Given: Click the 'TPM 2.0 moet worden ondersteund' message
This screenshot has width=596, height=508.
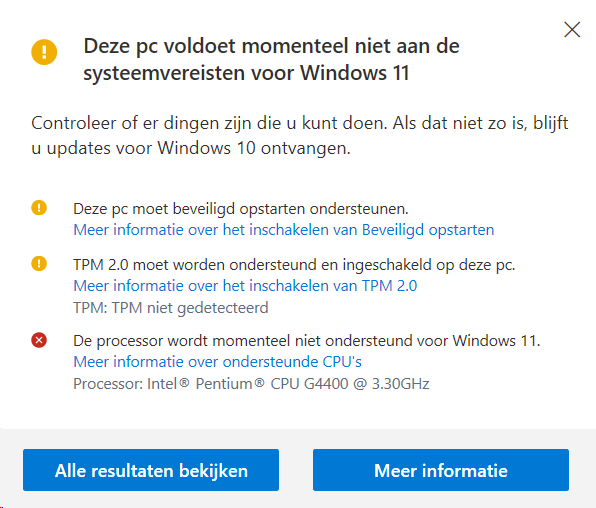Looking at the screenshot, I should click(x=294, y=265).
